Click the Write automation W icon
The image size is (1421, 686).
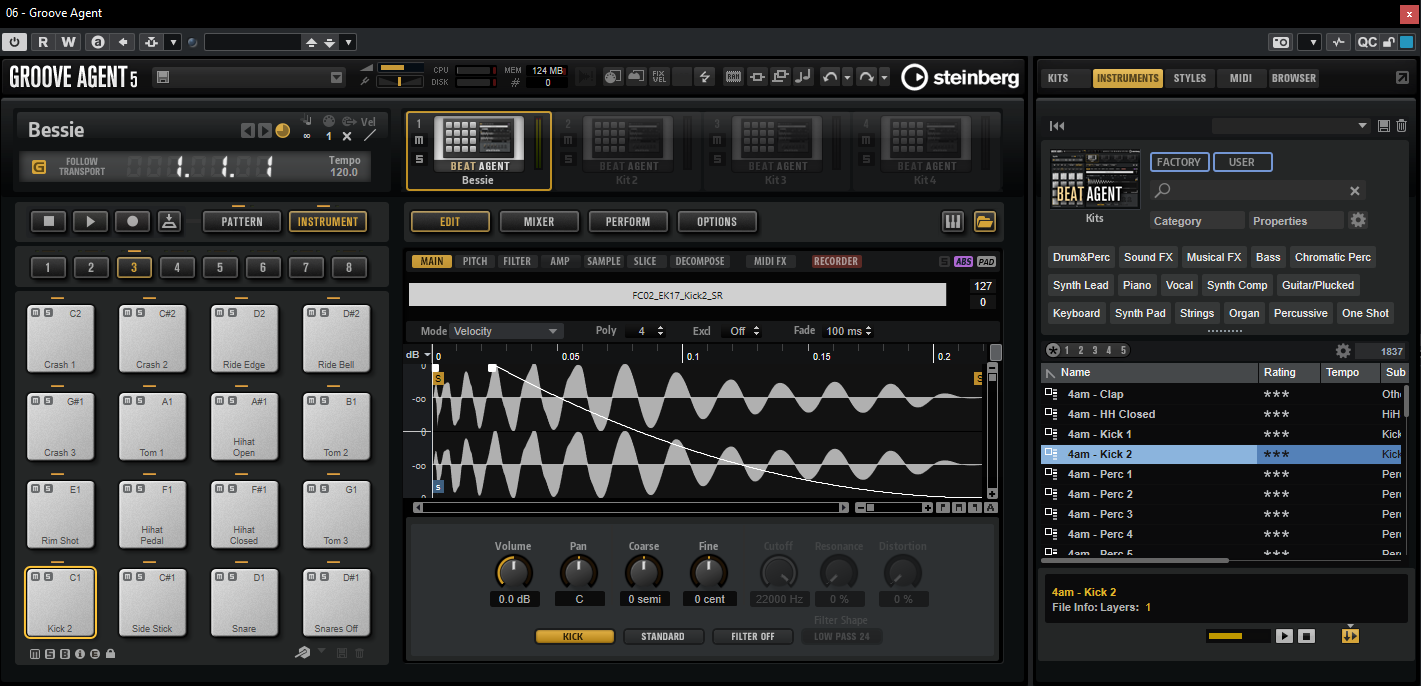(x=68, y=42)
